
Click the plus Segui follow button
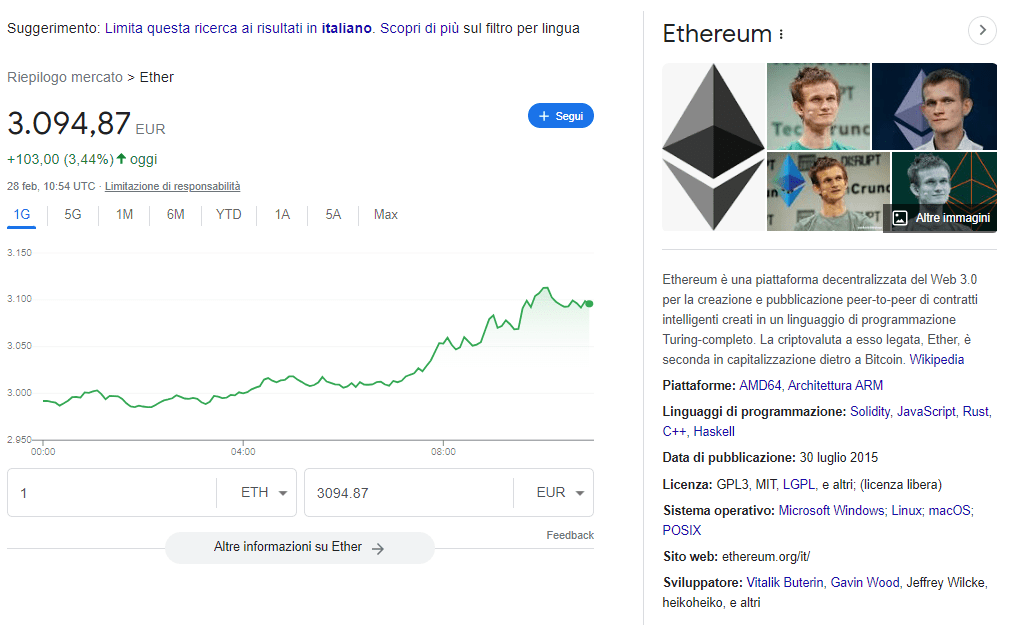click(x=560, y=116)
